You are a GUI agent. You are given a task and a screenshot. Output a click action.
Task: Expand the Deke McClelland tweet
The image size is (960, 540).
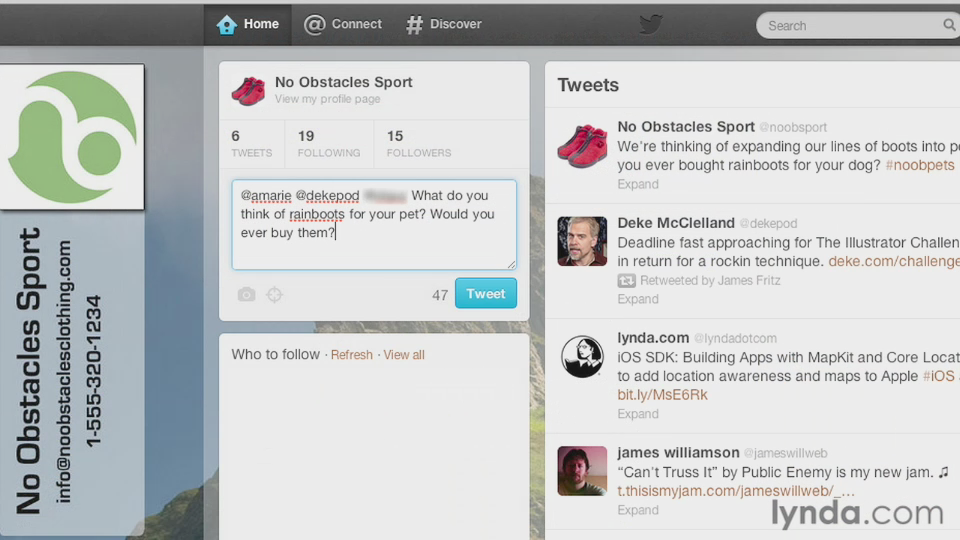point(637,299)
